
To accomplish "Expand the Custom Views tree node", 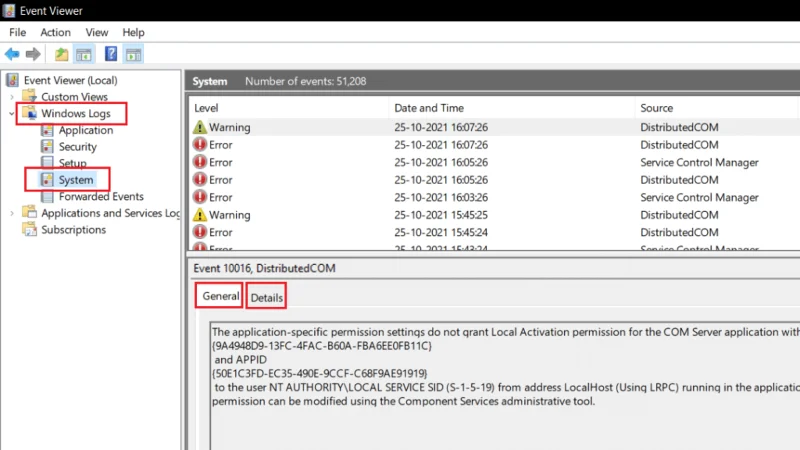I will click(12, 96).
